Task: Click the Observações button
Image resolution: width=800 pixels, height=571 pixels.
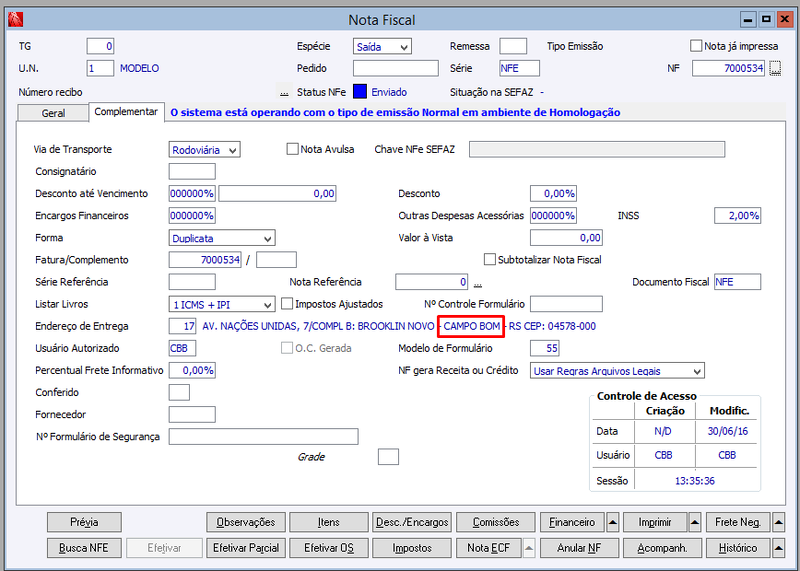Action: [x=246, y=522]
